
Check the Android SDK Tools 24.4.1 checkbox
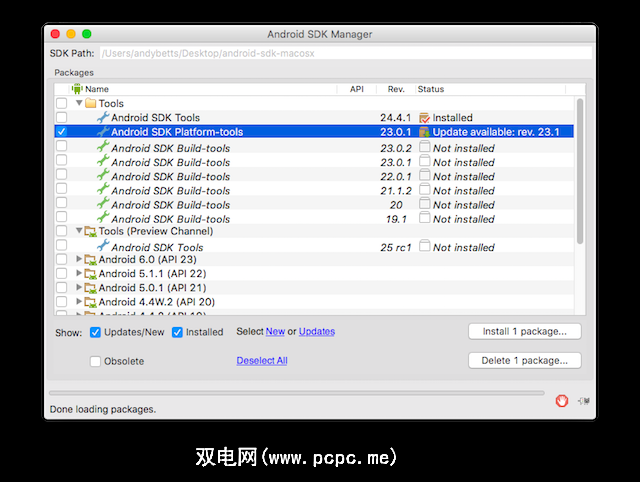pyautogui.click(x=62, y=118)
